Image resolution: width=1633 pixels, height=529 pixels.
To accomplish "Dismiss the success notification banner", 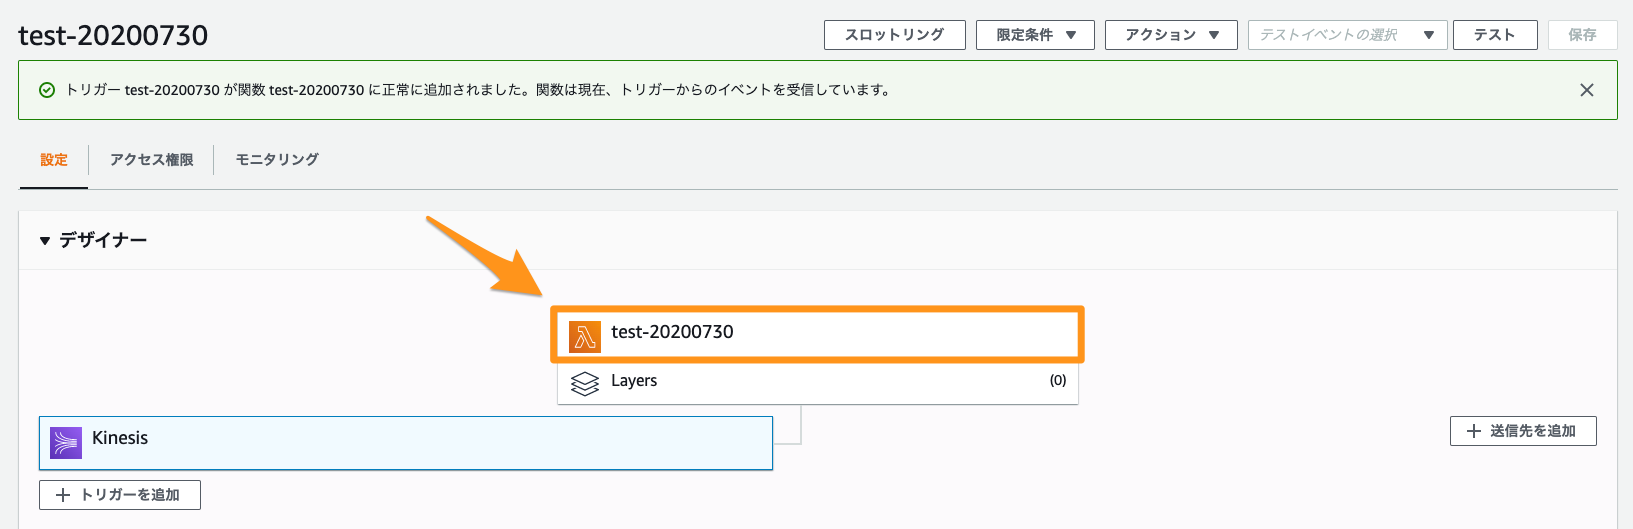I will (1586, 90).
